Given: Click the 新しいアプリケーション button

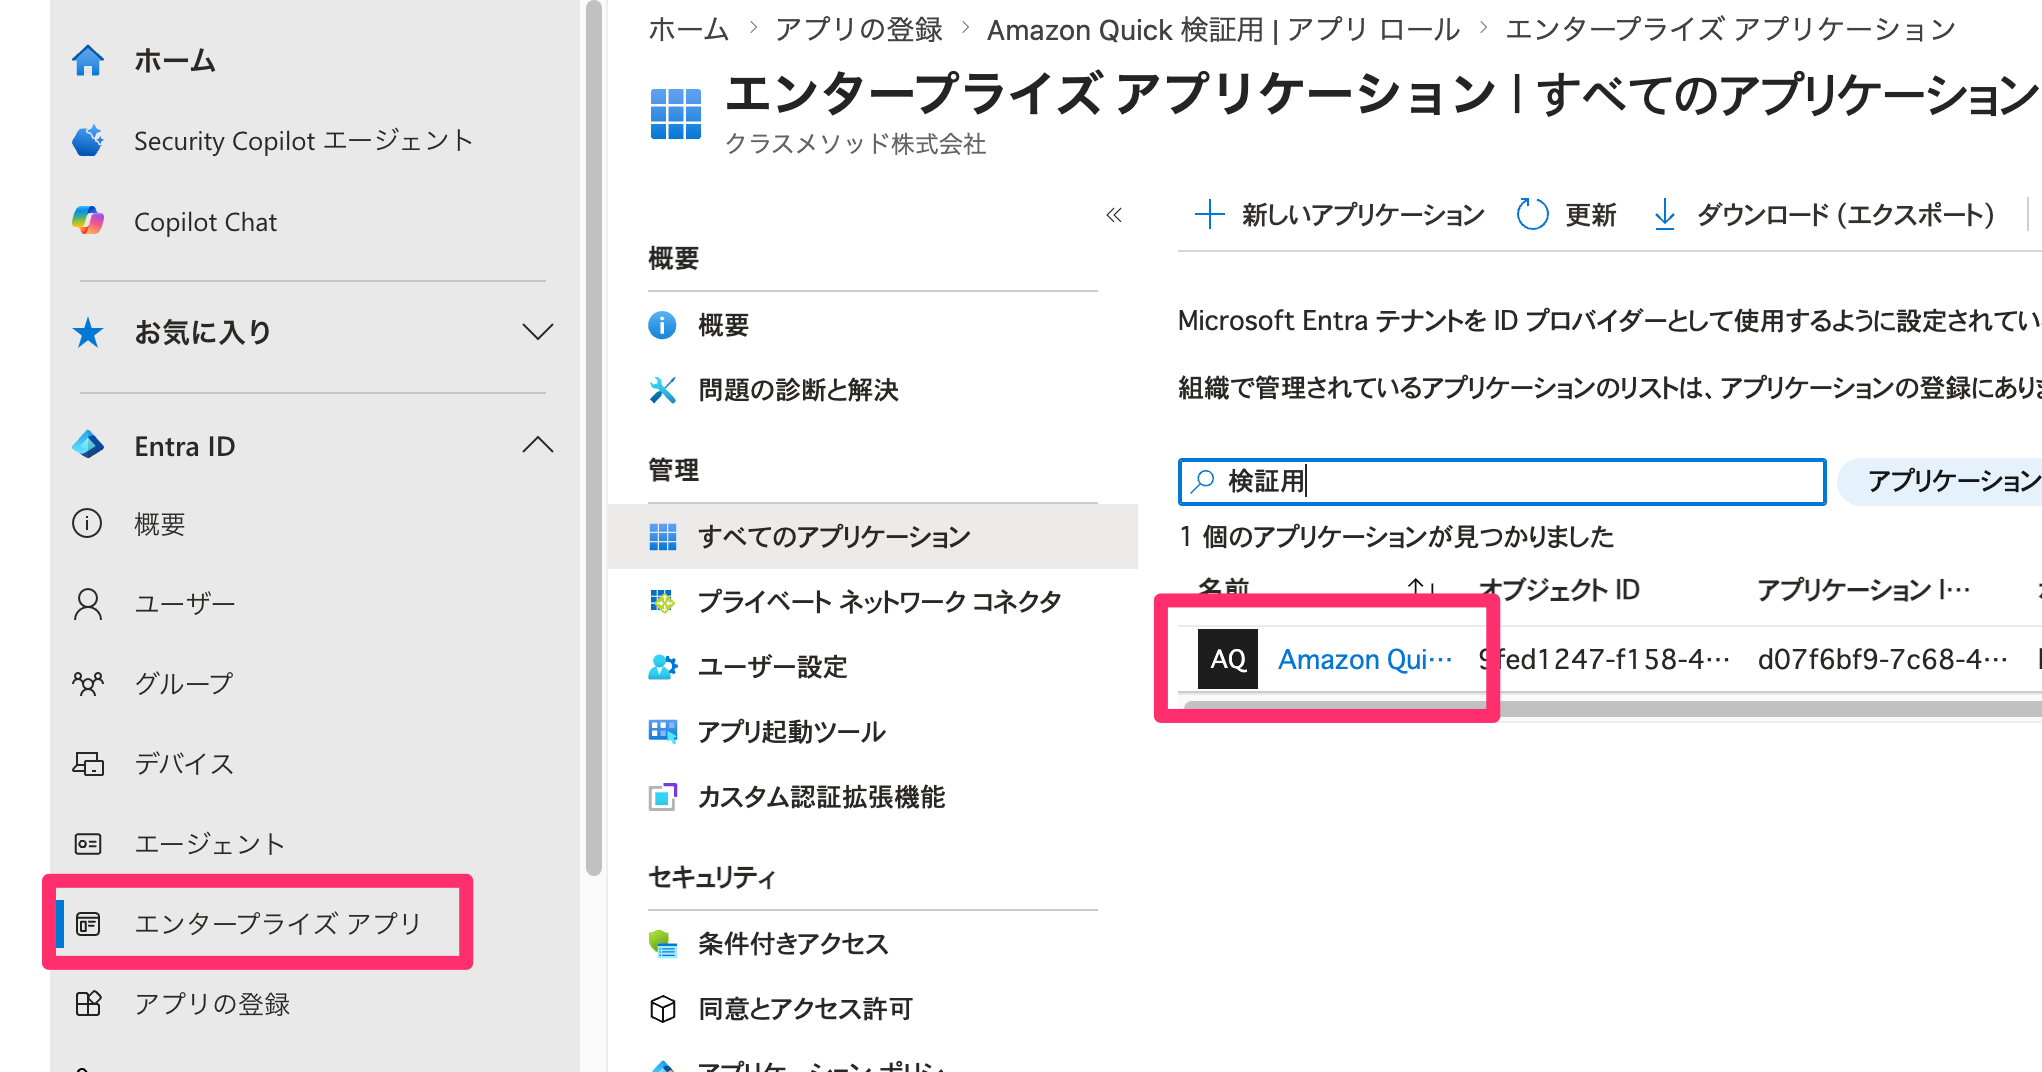Looking at the screenshot, I should (x=1339, y=214).
